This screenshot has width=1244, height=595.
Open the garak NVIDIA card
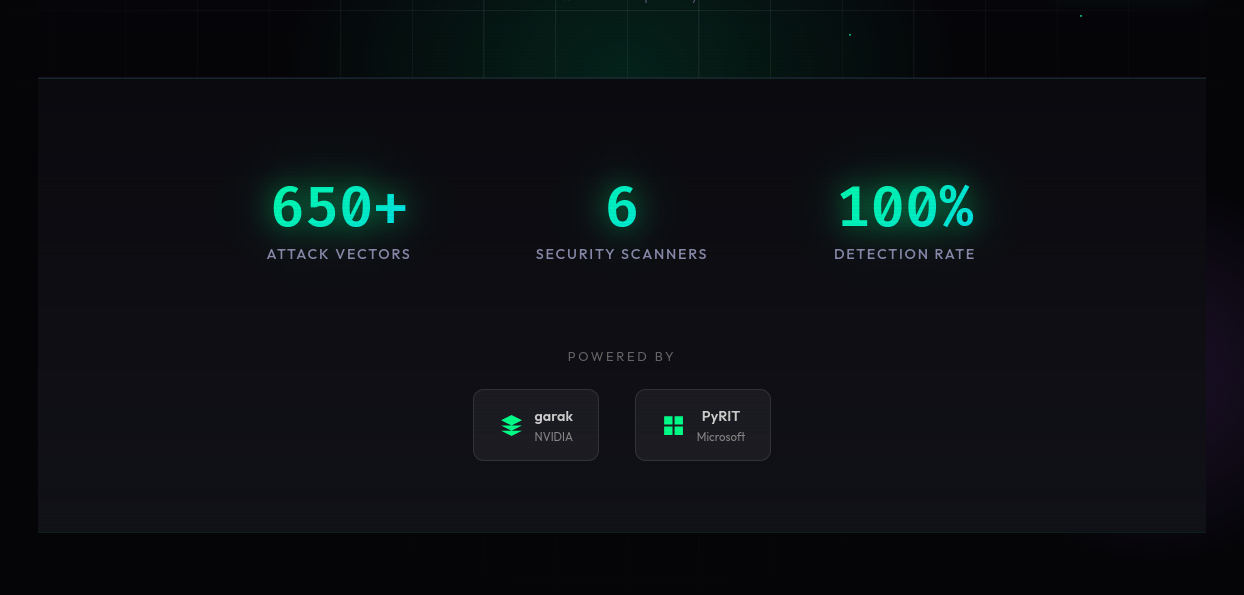(x=536, y=424)
